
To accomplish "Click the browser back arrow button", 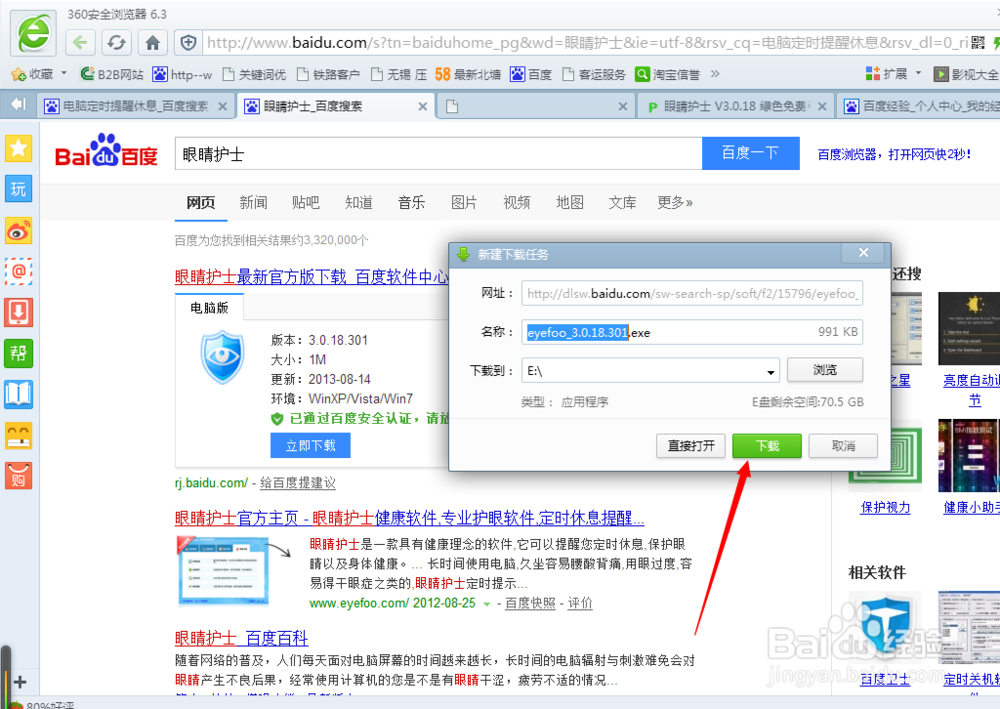I will point(80,43).
